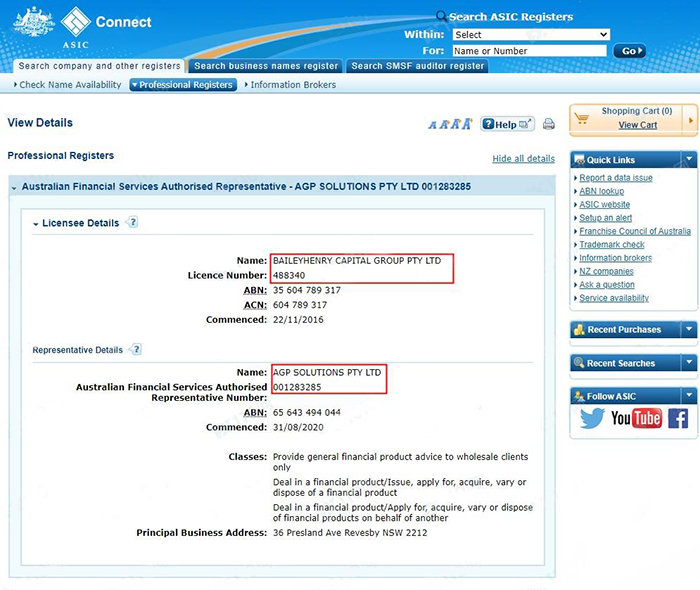Open ABN lookup quick link
The height and width of the screenshot is (590, 700).
[601, 191]
